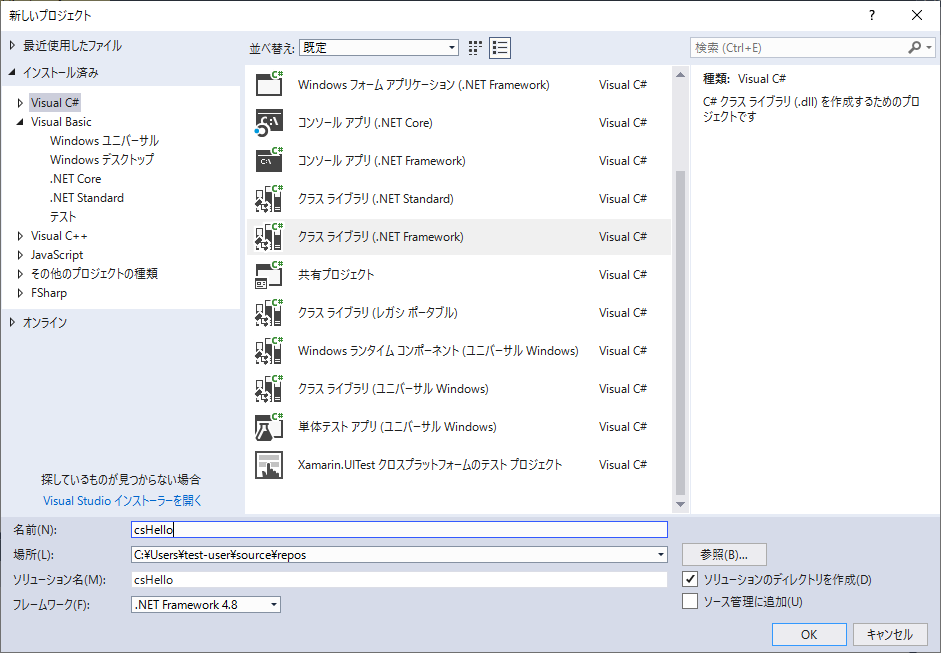Click the クラス ライブラリ (.NET Framework) icon
The image size is (941, 653).
point(269,236)
